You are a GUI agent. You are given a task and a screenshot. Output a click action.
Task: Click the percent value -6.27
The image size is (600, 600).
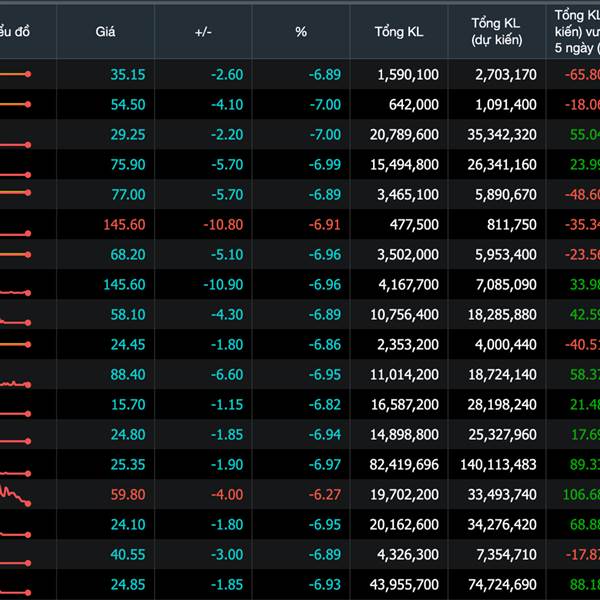pos(321,494)
